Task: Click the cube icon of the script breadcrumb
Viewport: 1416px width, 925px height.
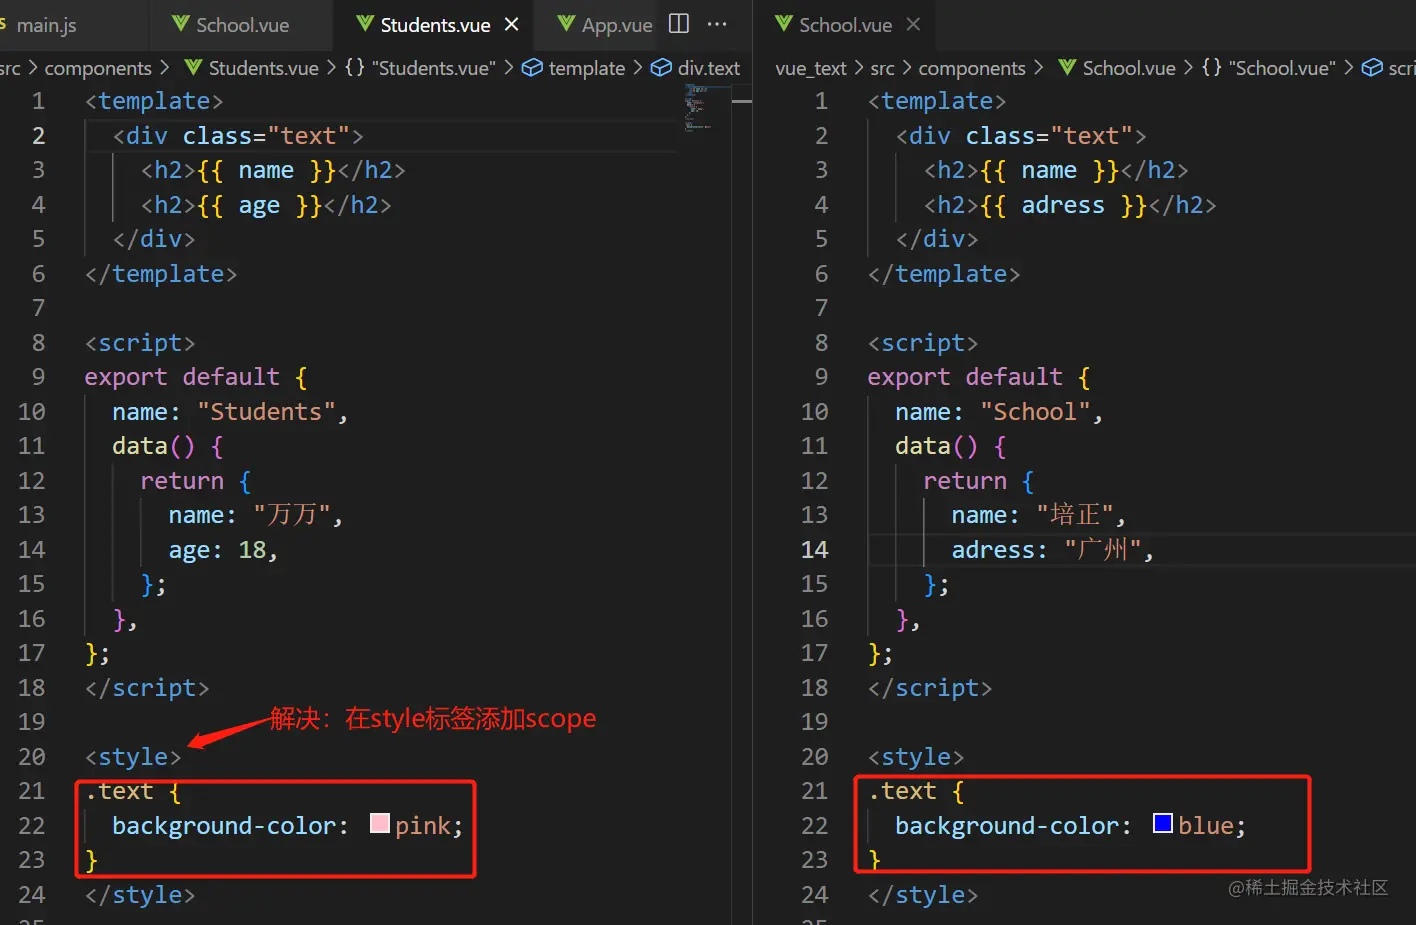Action: click(x=1373, y=67)
